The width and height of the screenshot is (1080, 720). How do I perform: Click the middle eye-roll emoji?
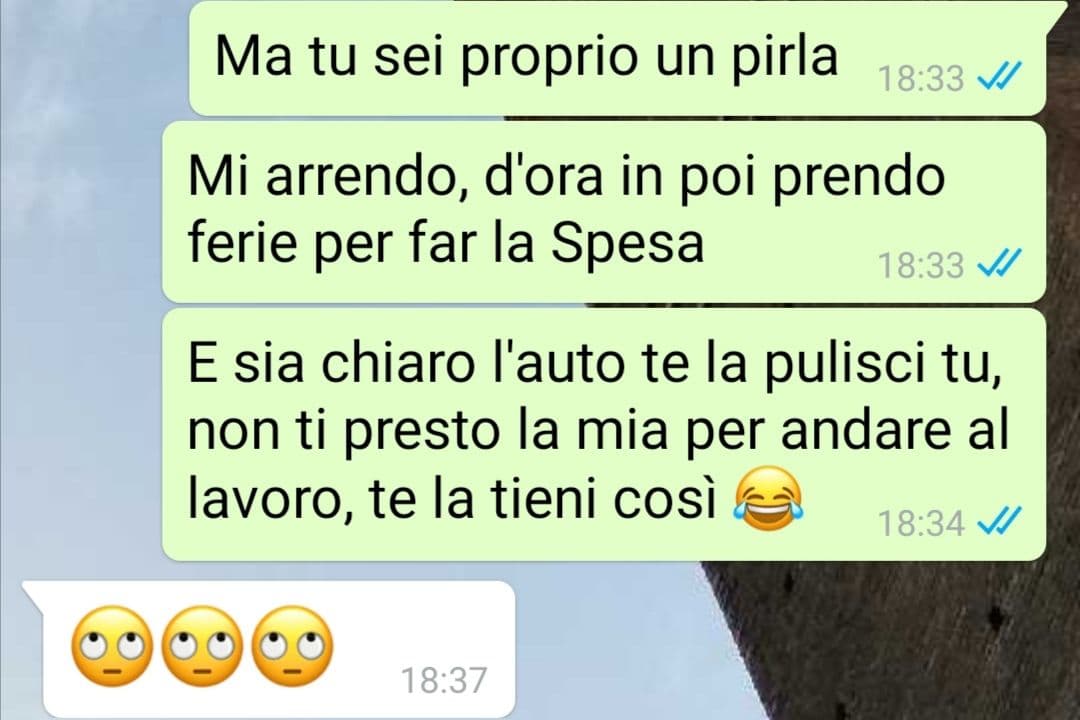[202, 646]
